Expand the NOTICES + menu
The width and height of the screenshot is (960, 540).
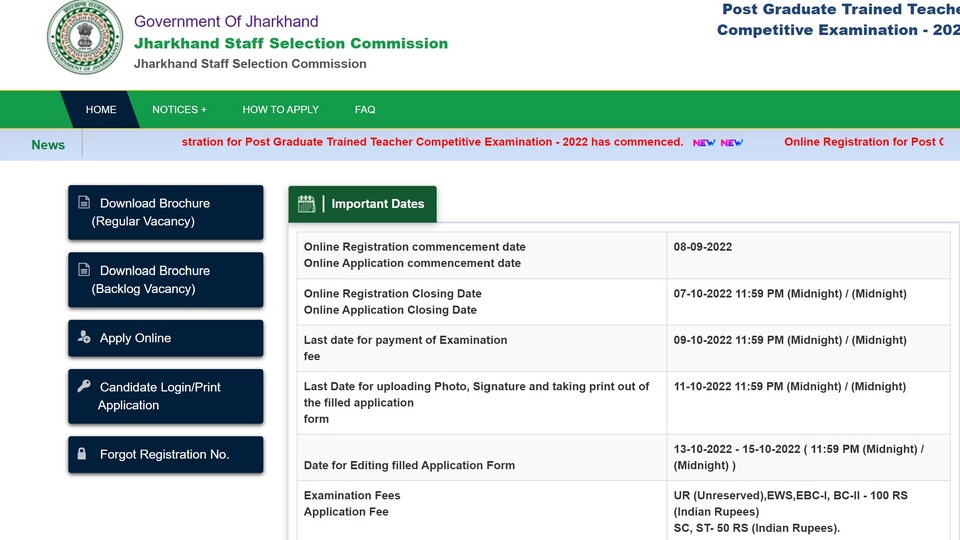coord(179,110)
